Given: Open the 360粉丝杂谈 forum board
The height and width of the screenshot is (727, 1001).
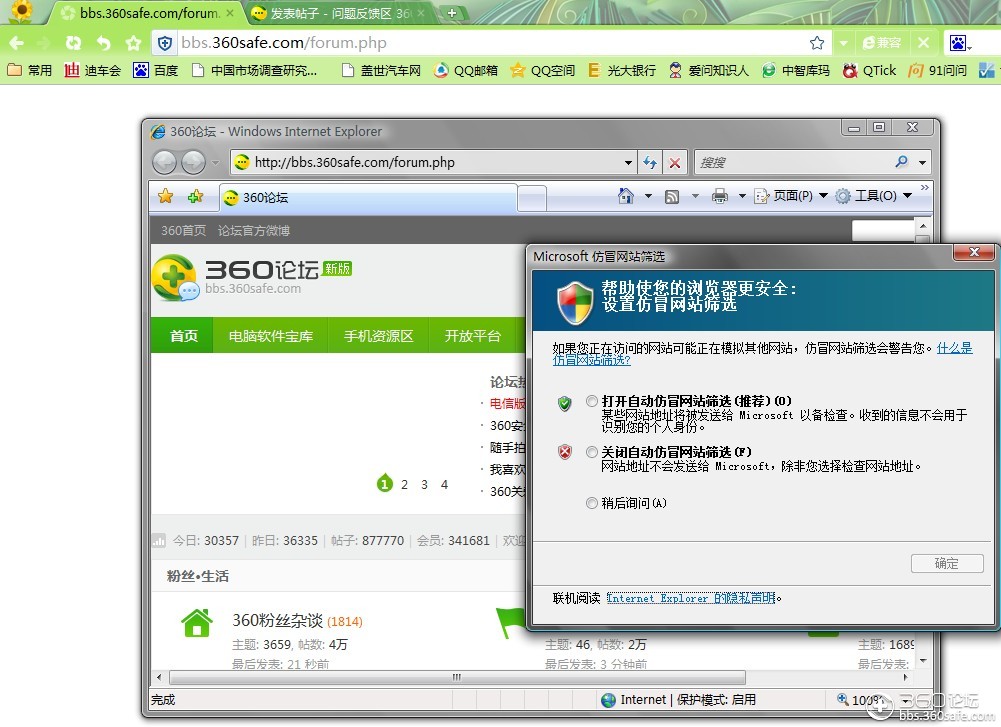Looking at the screenshot, I should 278,620.
